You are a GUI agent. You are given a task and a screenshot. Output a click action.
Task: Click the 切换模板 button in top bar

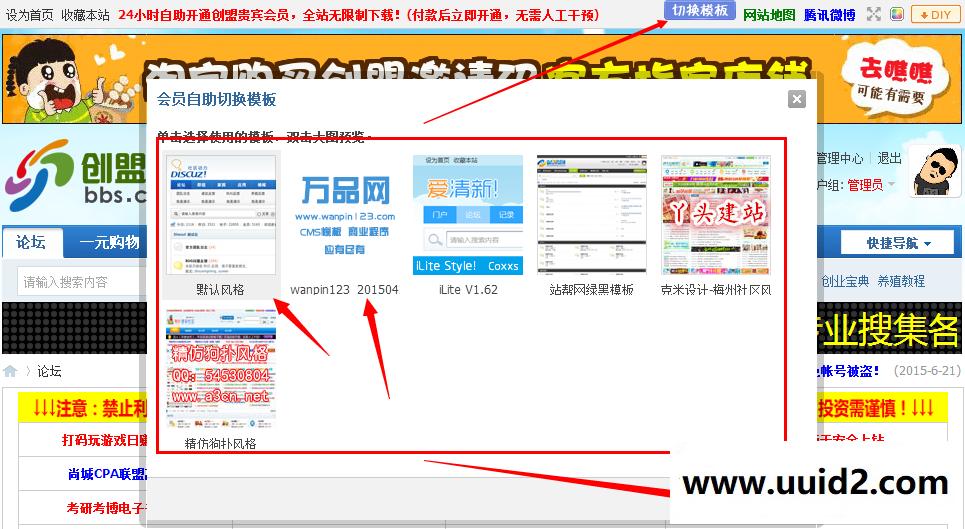(700, 10)
